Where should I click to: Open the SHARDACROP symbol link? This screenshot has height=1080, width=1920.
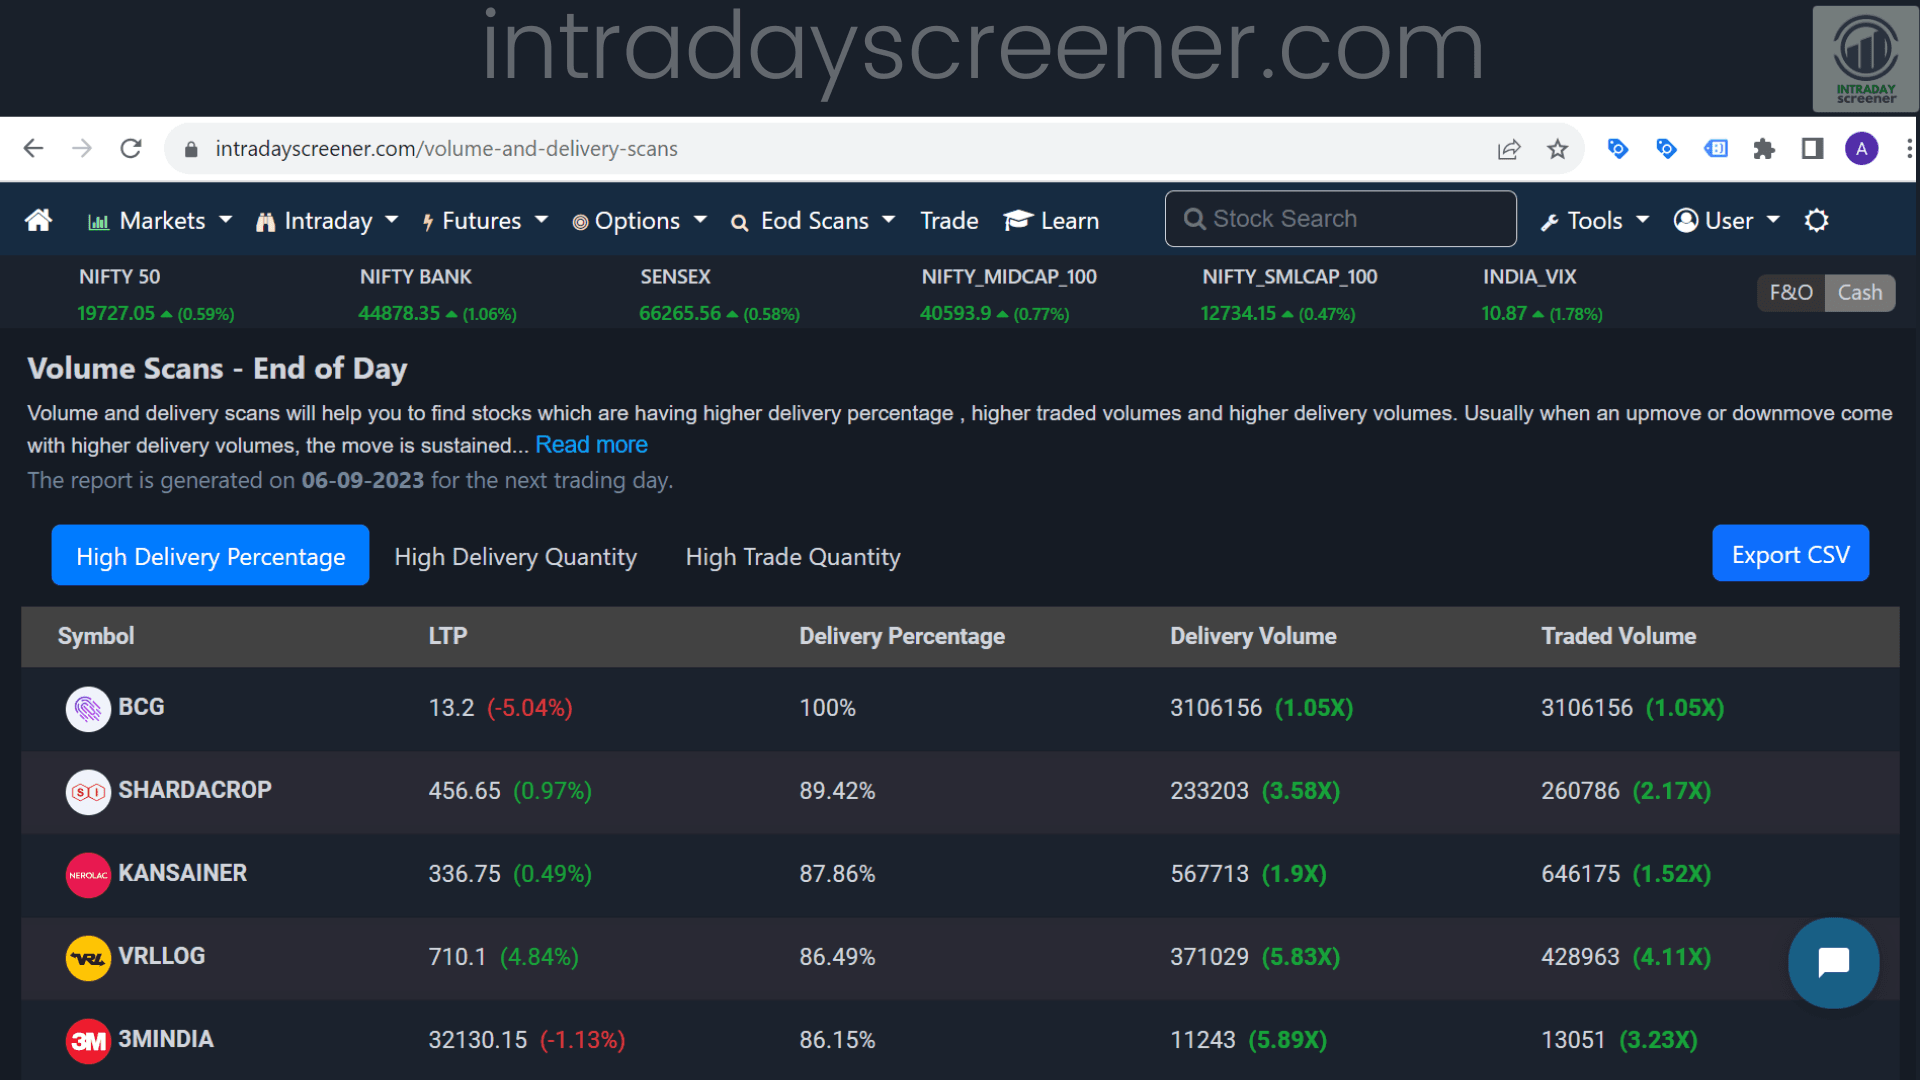tap(195, 790)
